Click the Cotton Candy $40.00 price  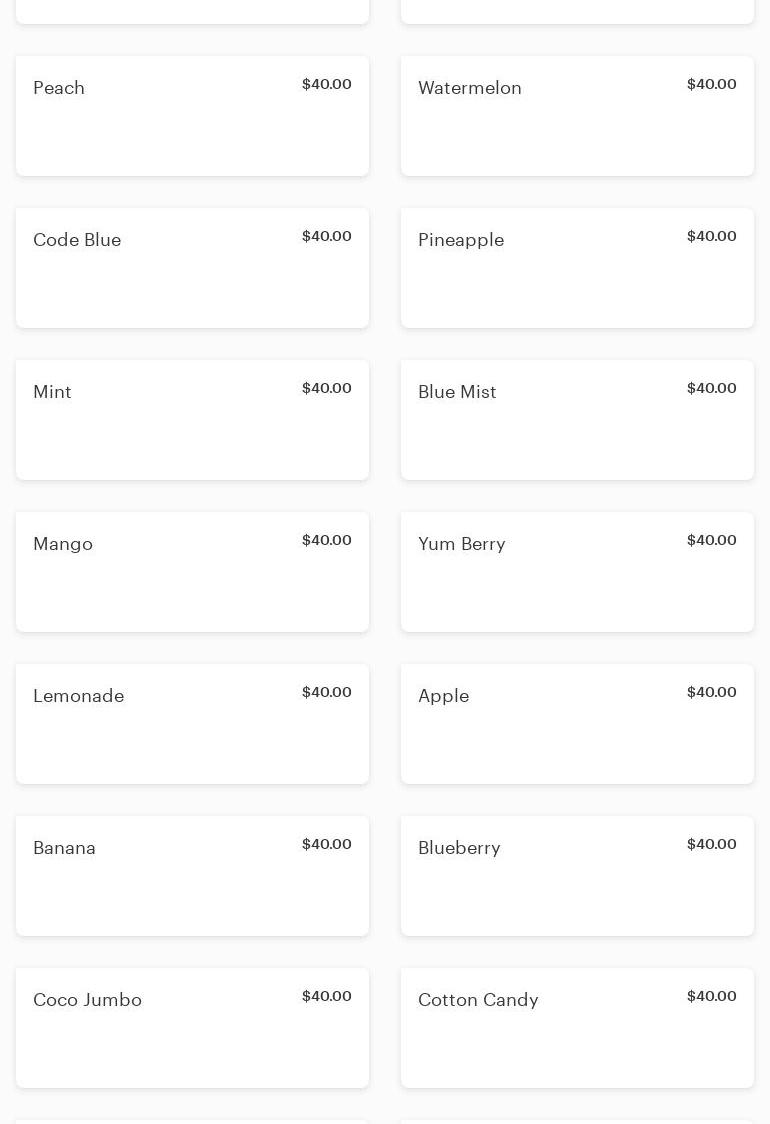(712, 997)
